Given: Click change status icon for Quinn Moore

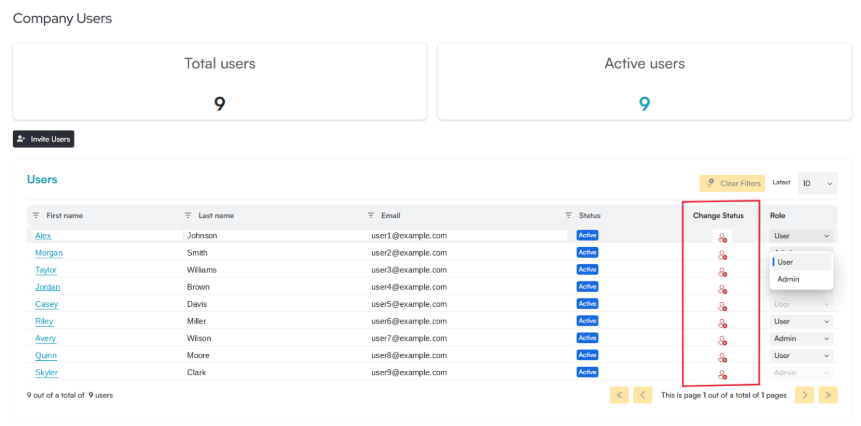Looking at the screenshot, I should click(722, 358).
